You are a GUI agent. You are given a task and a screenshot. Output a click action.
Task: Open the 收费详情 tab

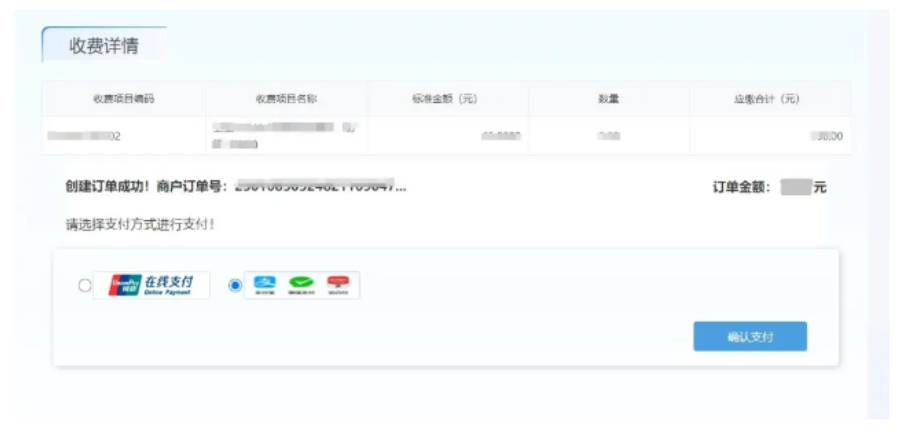pos(103,46)
